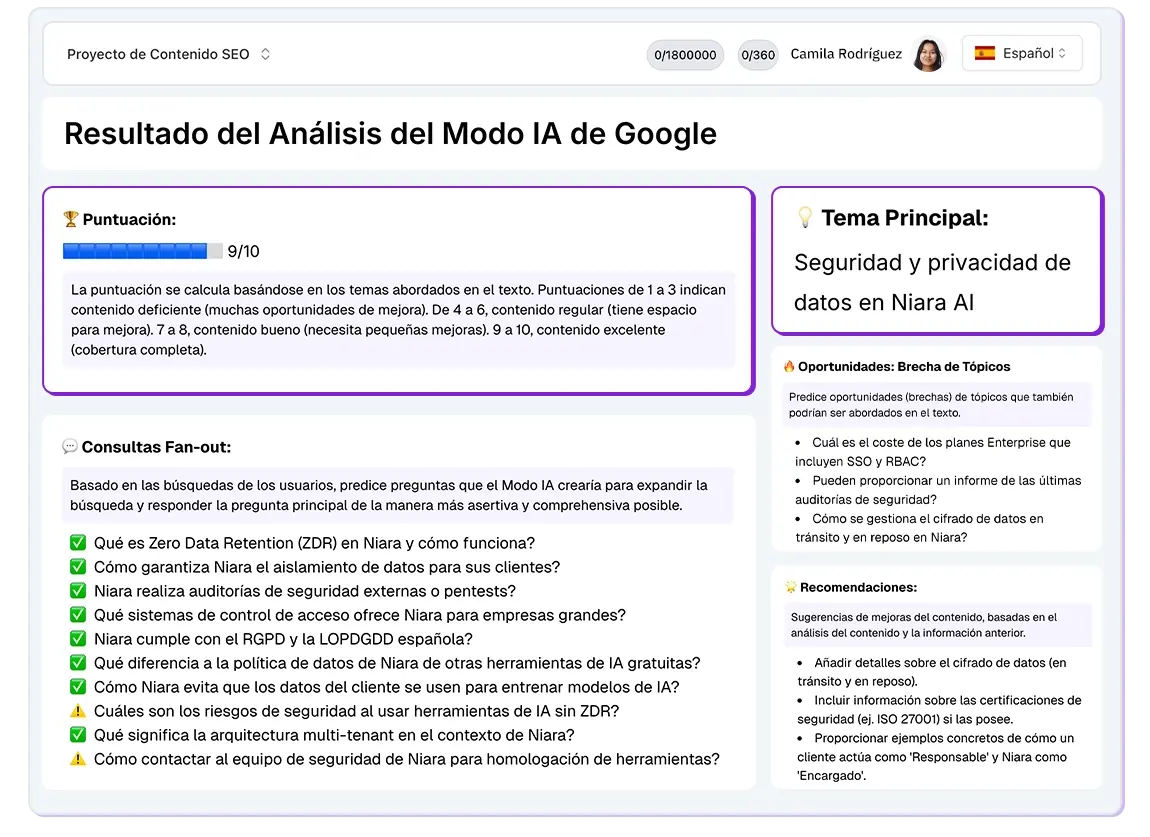Open the Español language dropdown
This screenshot has height=837, width=1150.
coord(1022,54)
